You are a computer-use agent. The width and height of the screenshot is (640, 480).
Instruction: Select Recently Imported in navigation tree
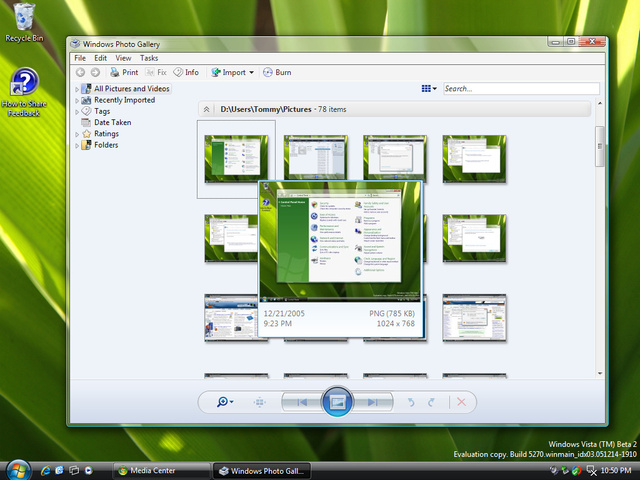click(118, 100)
